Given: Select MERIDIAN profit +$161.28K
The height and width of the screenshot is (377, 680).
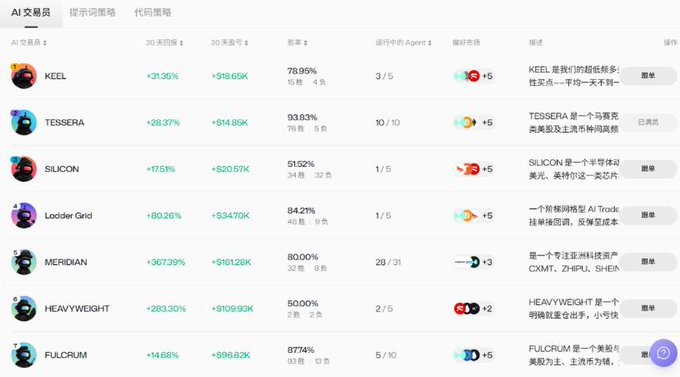Looking at the screenshot, I should coord(231,262).
